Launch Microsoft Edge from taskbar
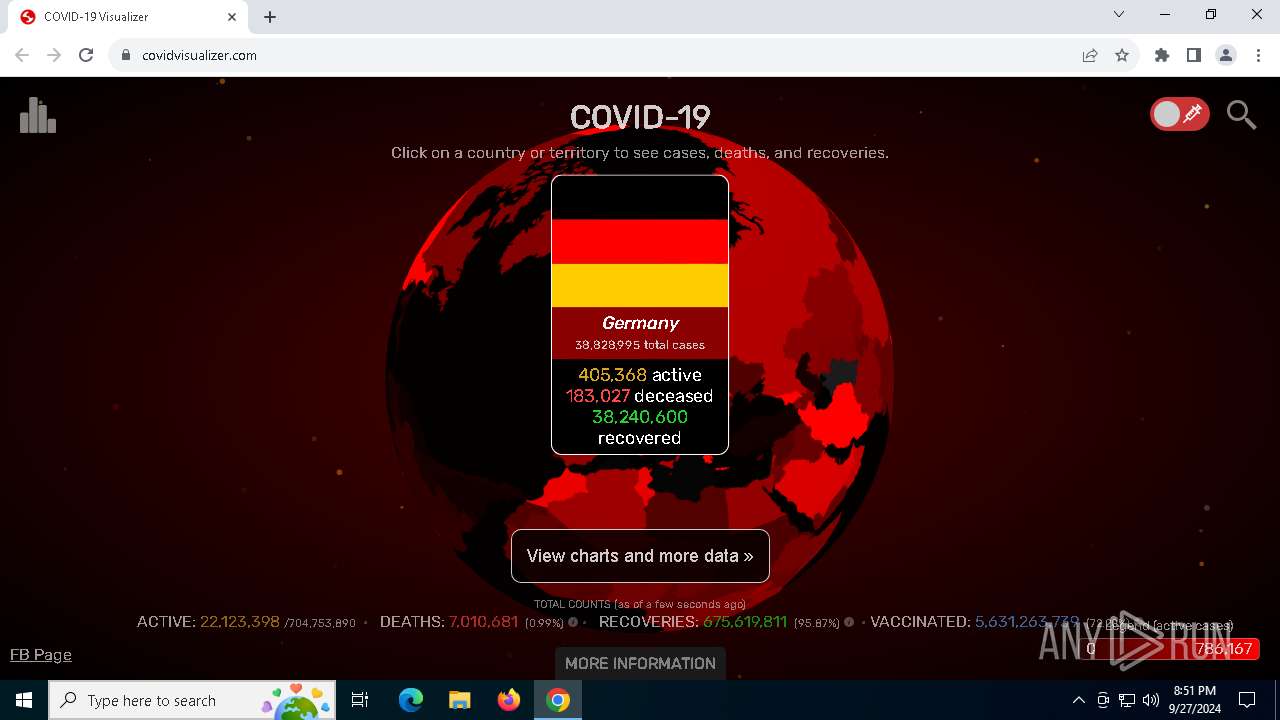This screenshot has height=720, width=1280. 411,700
